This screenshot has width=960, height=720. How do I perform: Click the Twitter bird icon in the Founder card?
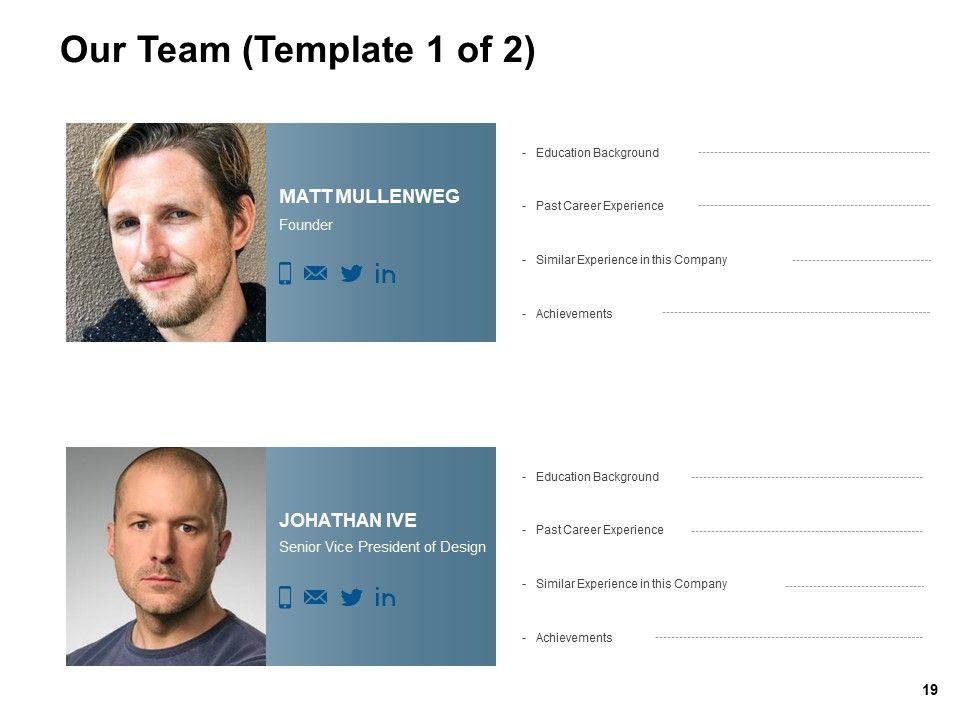click(x=351, y=273)
